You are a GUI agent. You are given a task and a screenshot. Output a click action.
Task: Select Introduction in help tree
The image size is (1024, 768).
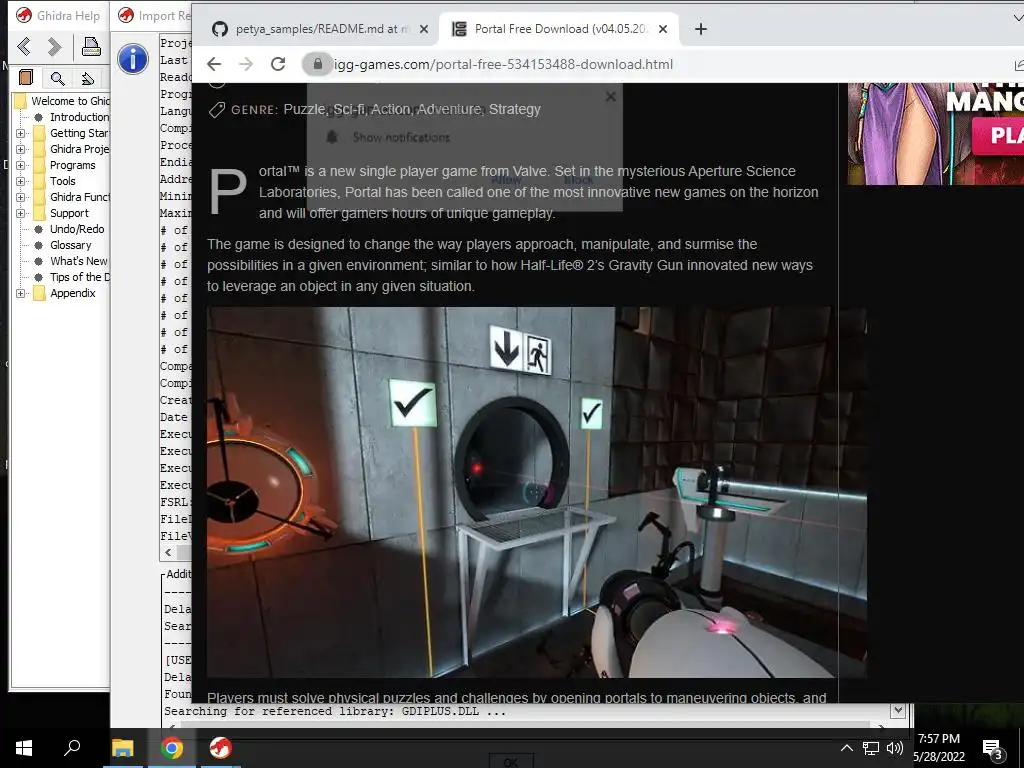point(79,117)
